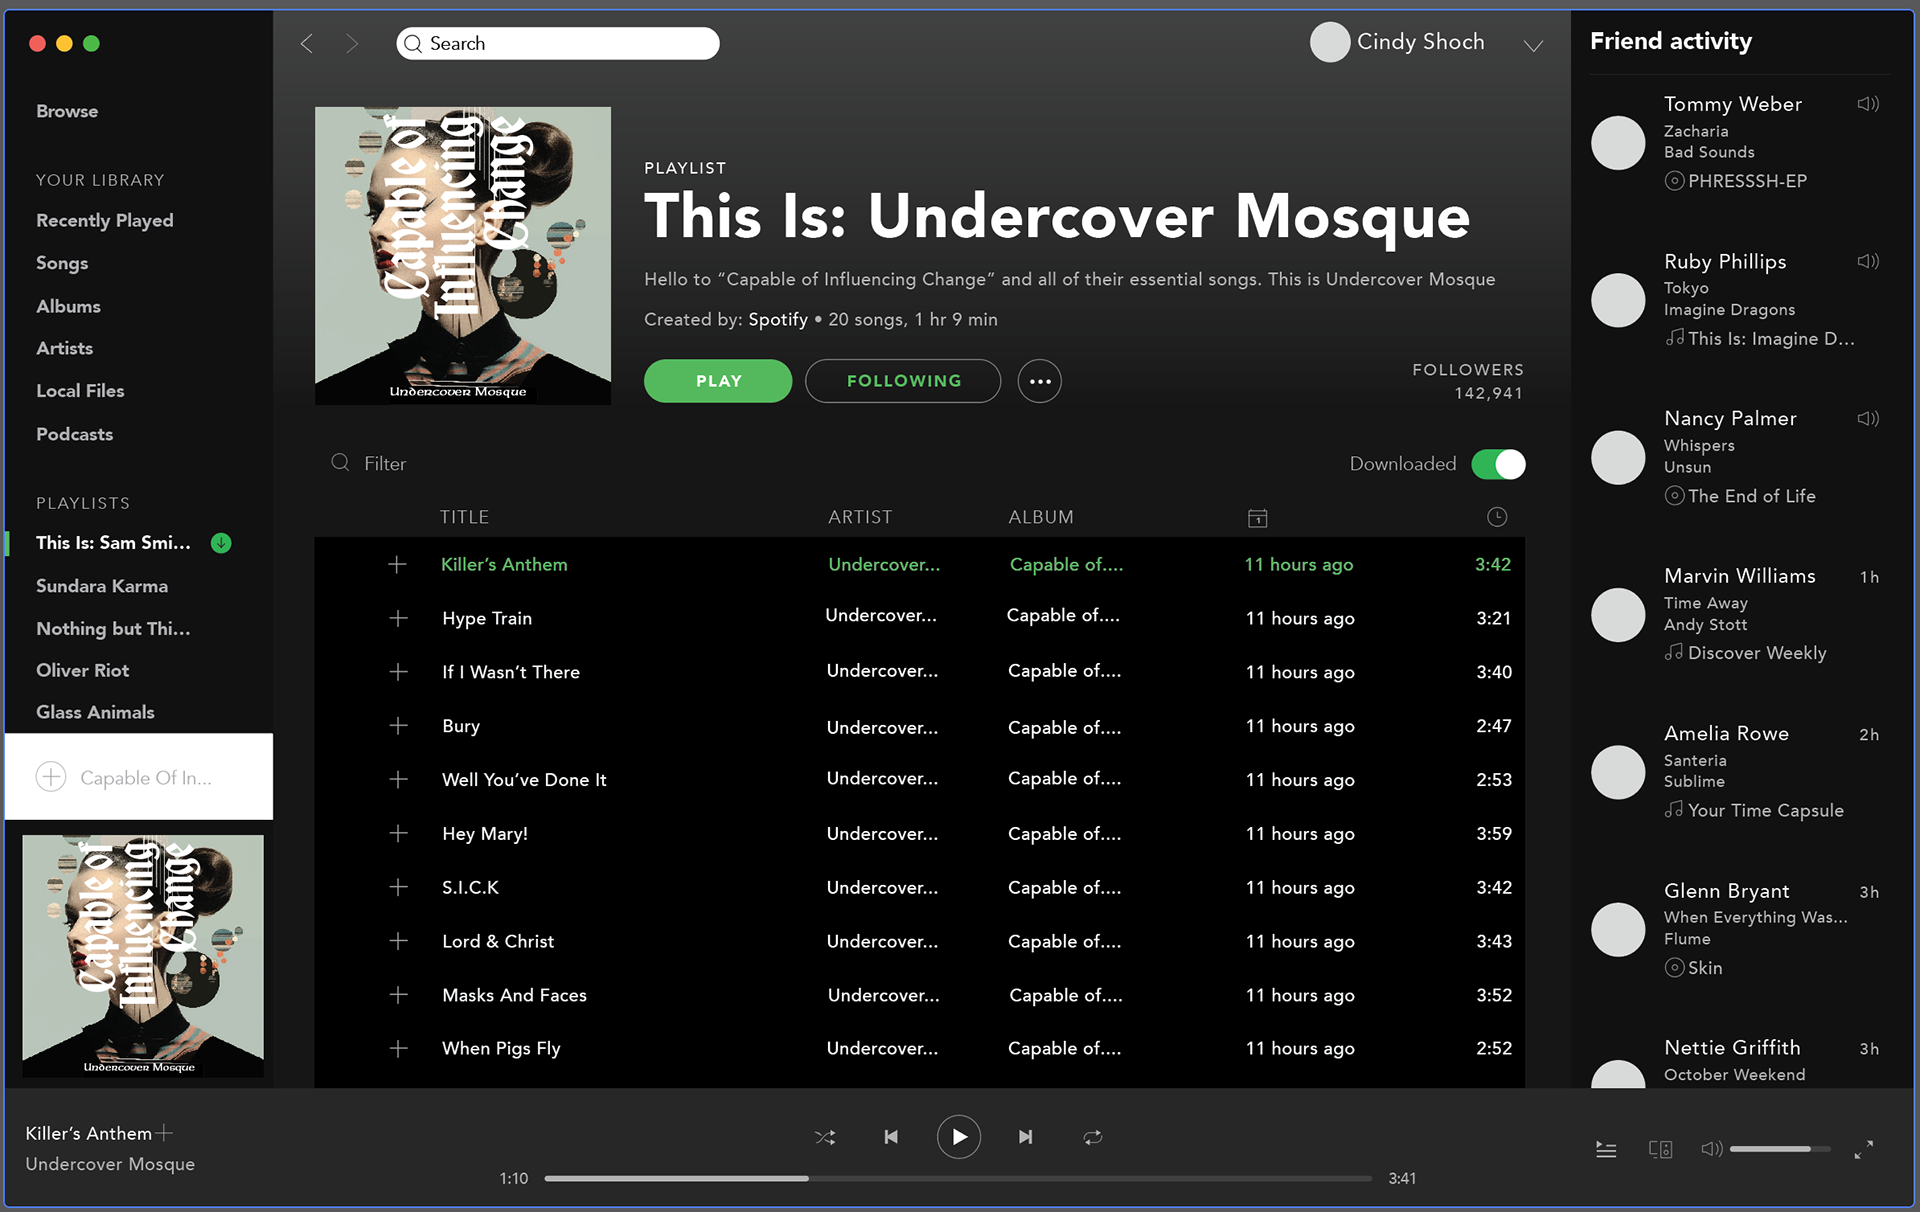The image size is (1920, 1212).
Task: Enter full screen mode
Action: point(1863,1150)
